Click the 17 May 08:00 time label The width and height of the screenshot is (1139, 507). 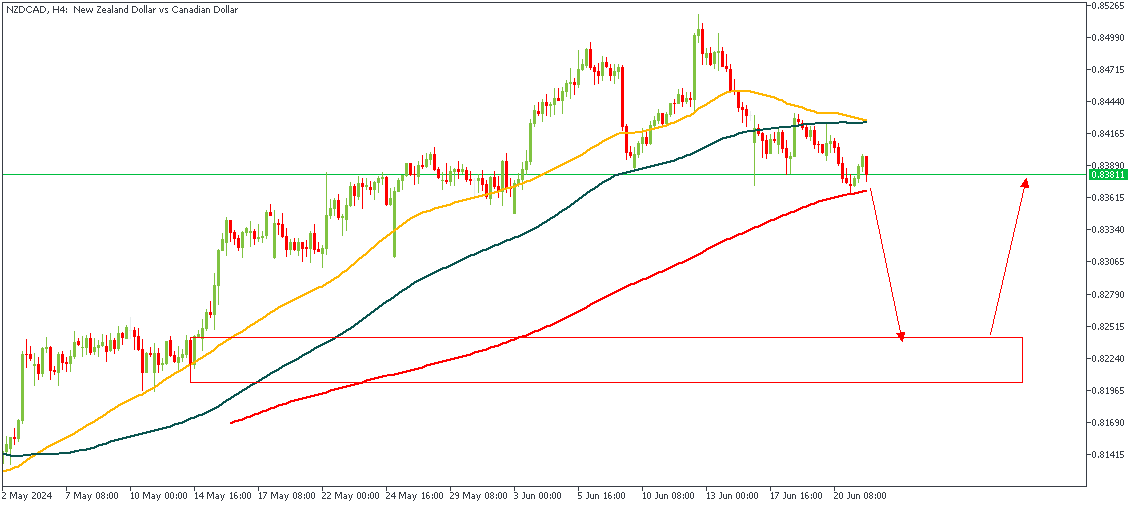pos(286,496)
